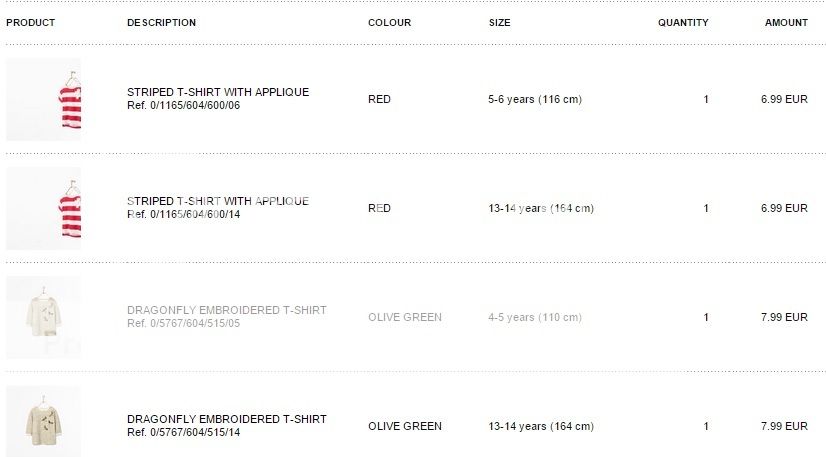Click the COLOUR column header

(389, 23)
